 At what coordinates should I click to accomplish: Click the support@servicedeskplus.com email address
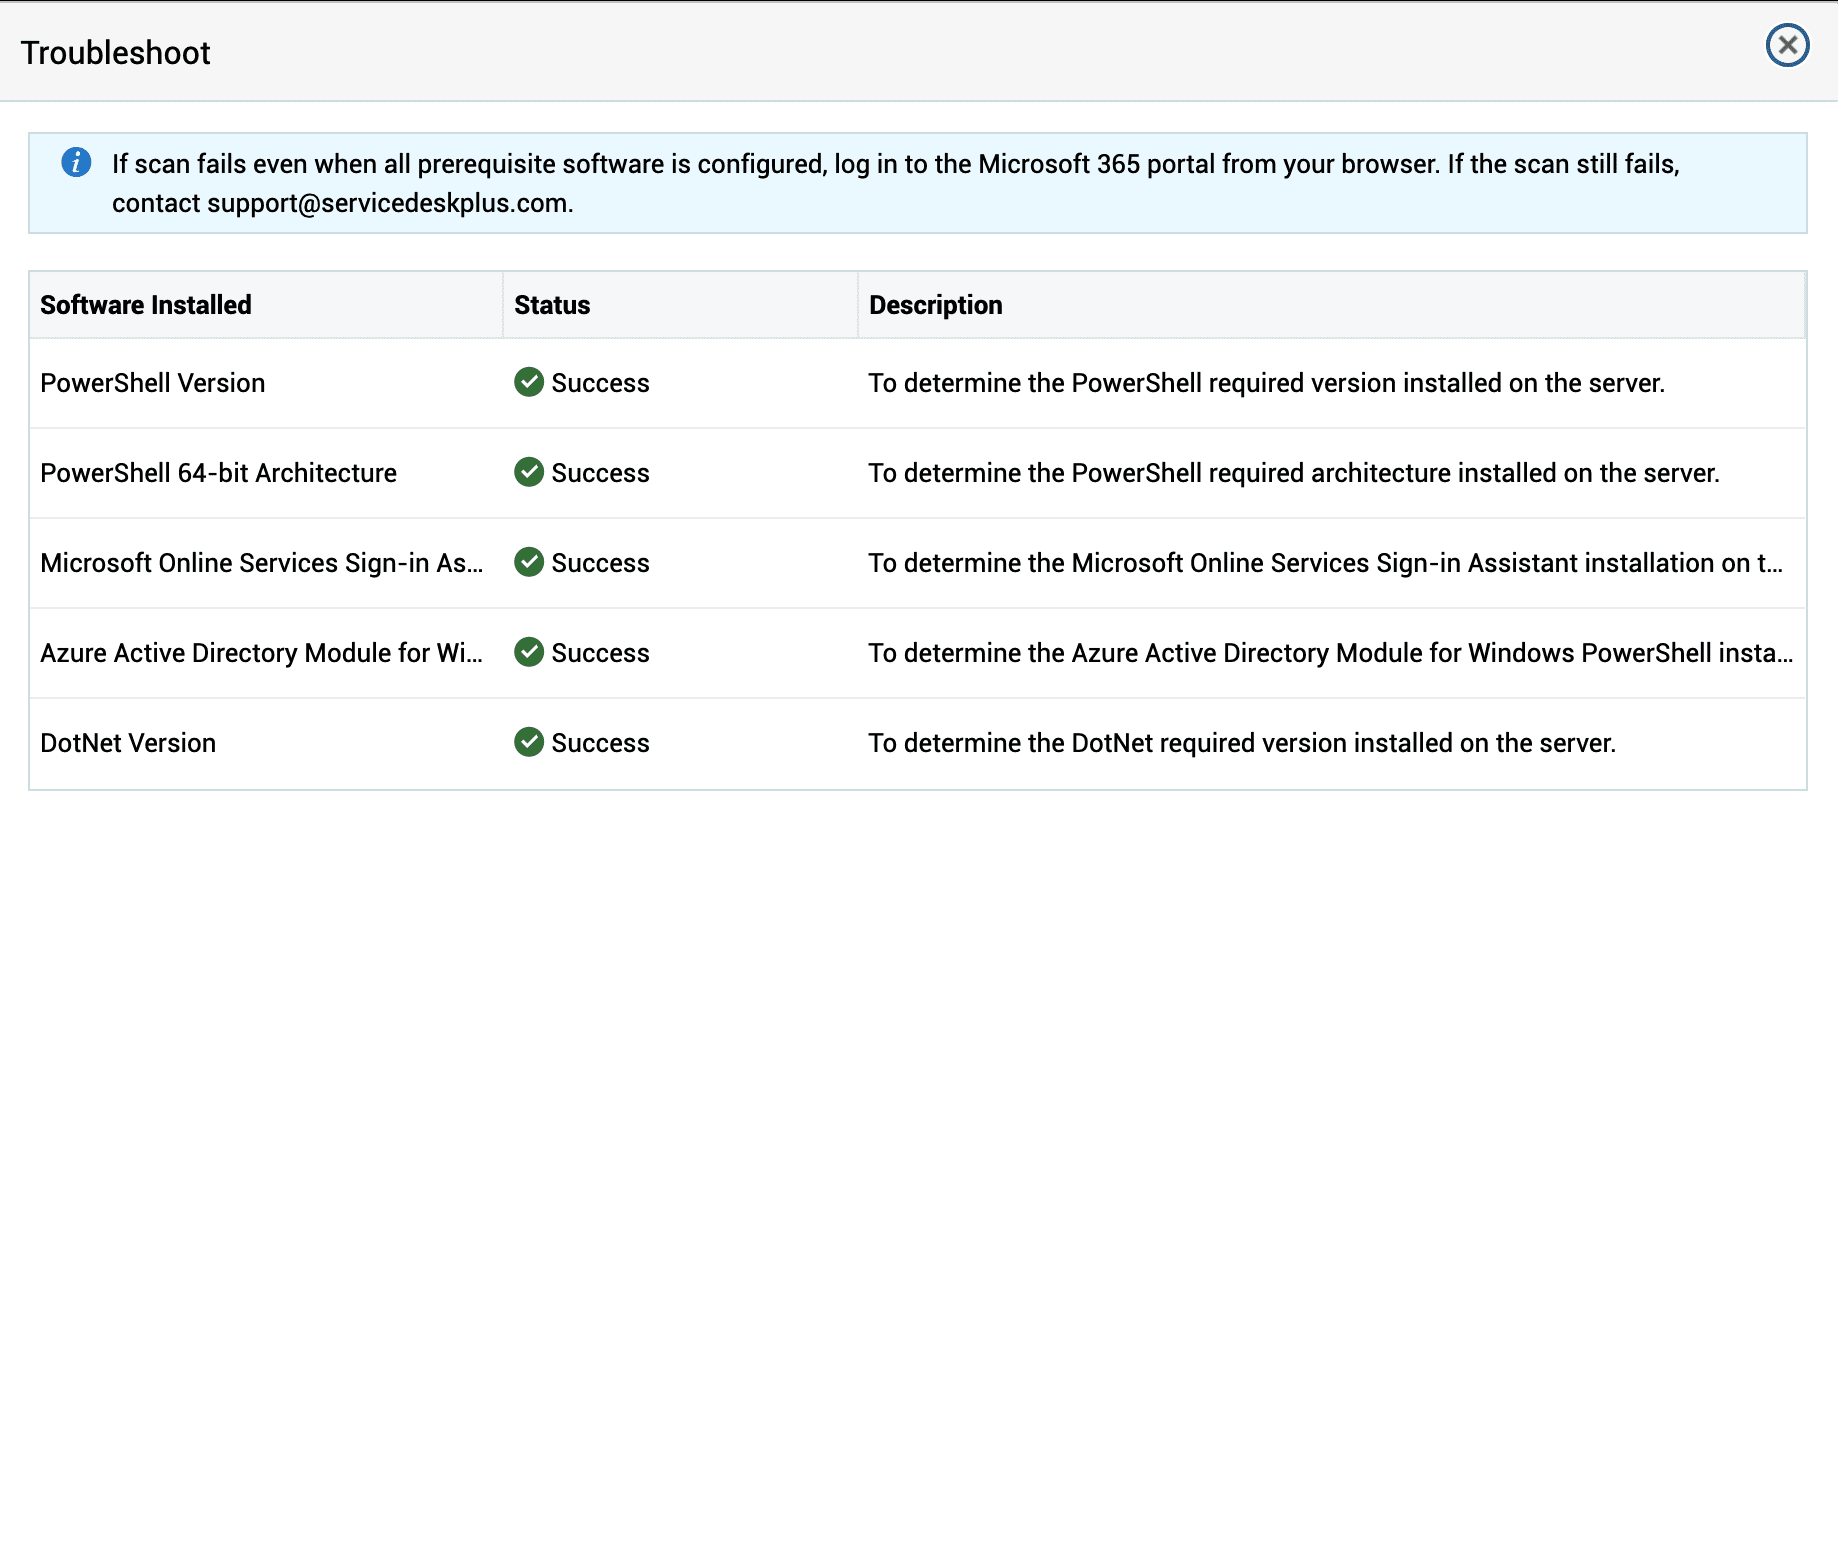pos(388,203)
